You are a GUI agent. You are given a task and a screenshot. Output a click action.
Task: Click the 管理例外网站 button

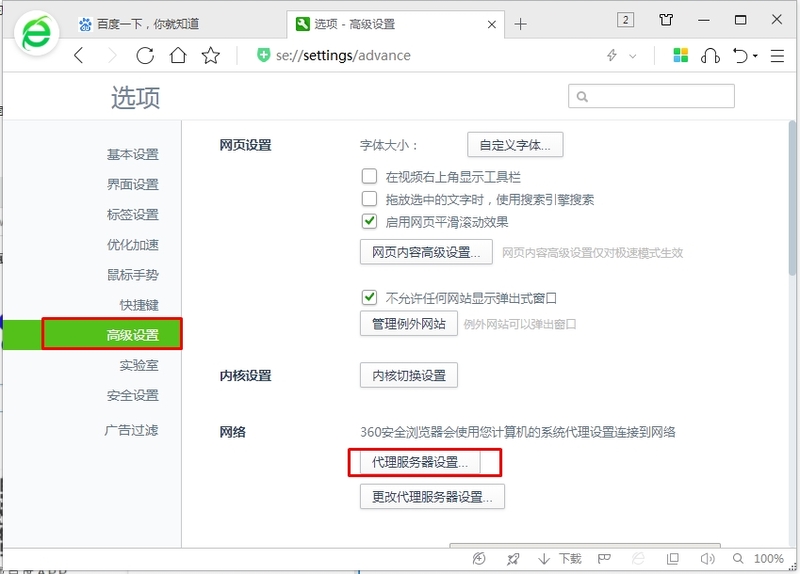coord(409,323)
